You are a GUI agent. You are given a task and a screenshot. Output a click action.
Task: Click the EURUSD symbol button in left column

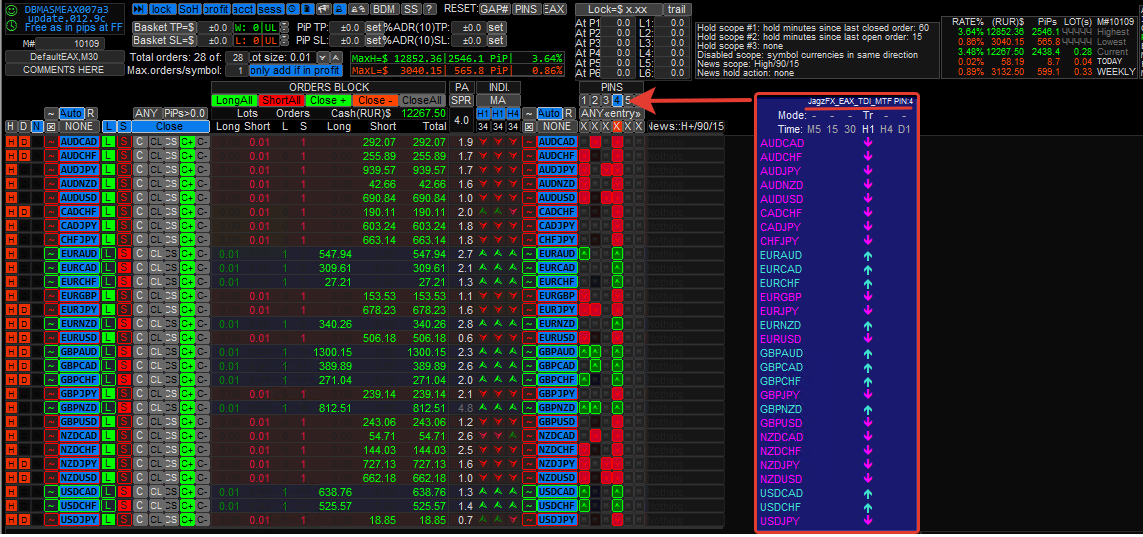tap(79, 338)
